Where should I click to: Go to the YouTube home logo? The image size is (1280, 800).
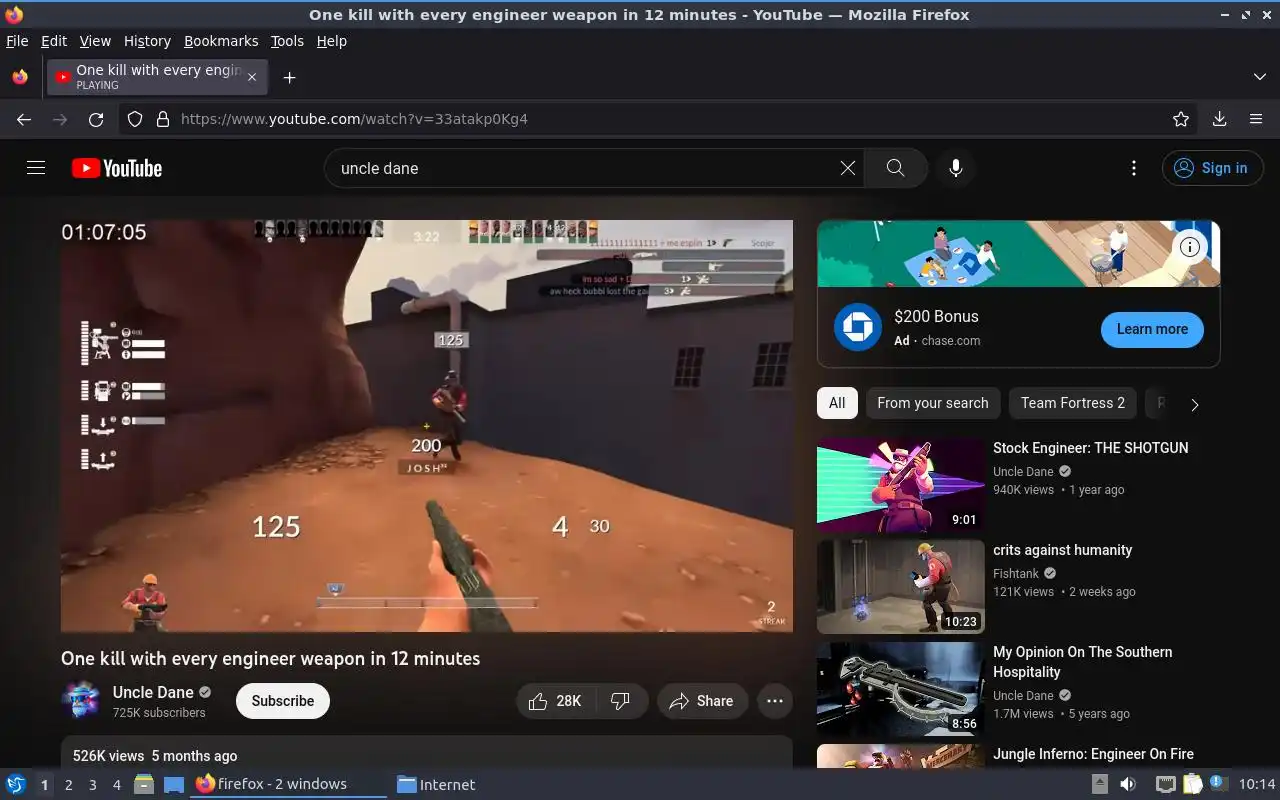coord(117,168)
